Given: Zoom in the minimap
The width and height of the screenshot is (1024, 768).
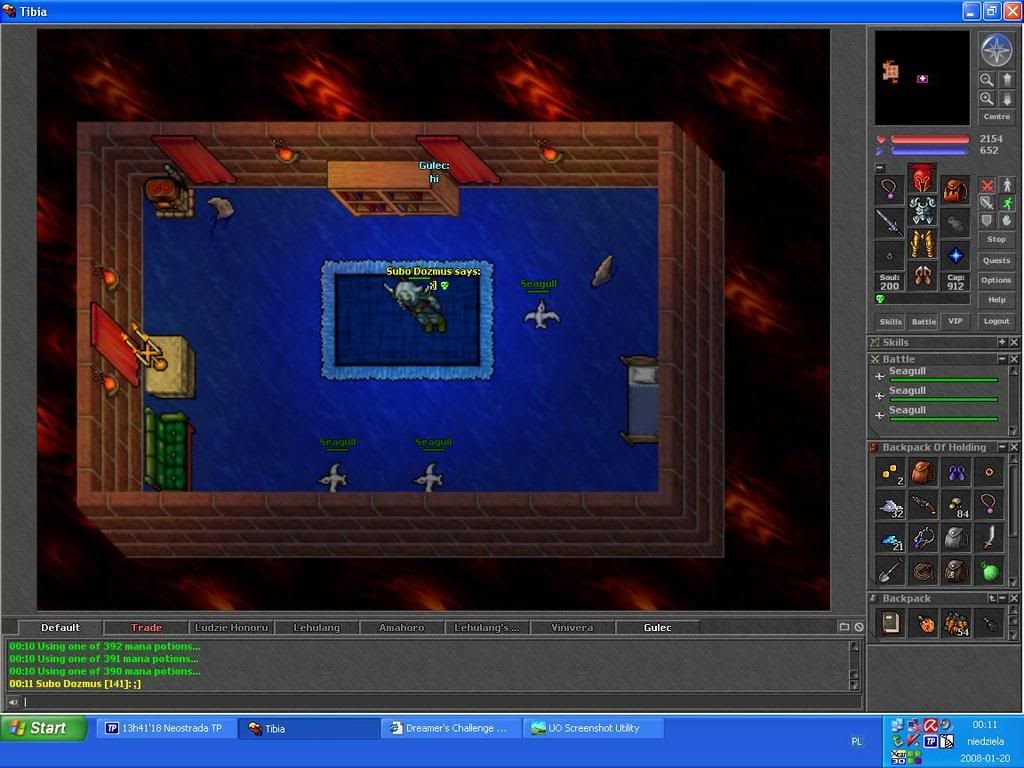Looking at the screenshot, I should (987, 99).
